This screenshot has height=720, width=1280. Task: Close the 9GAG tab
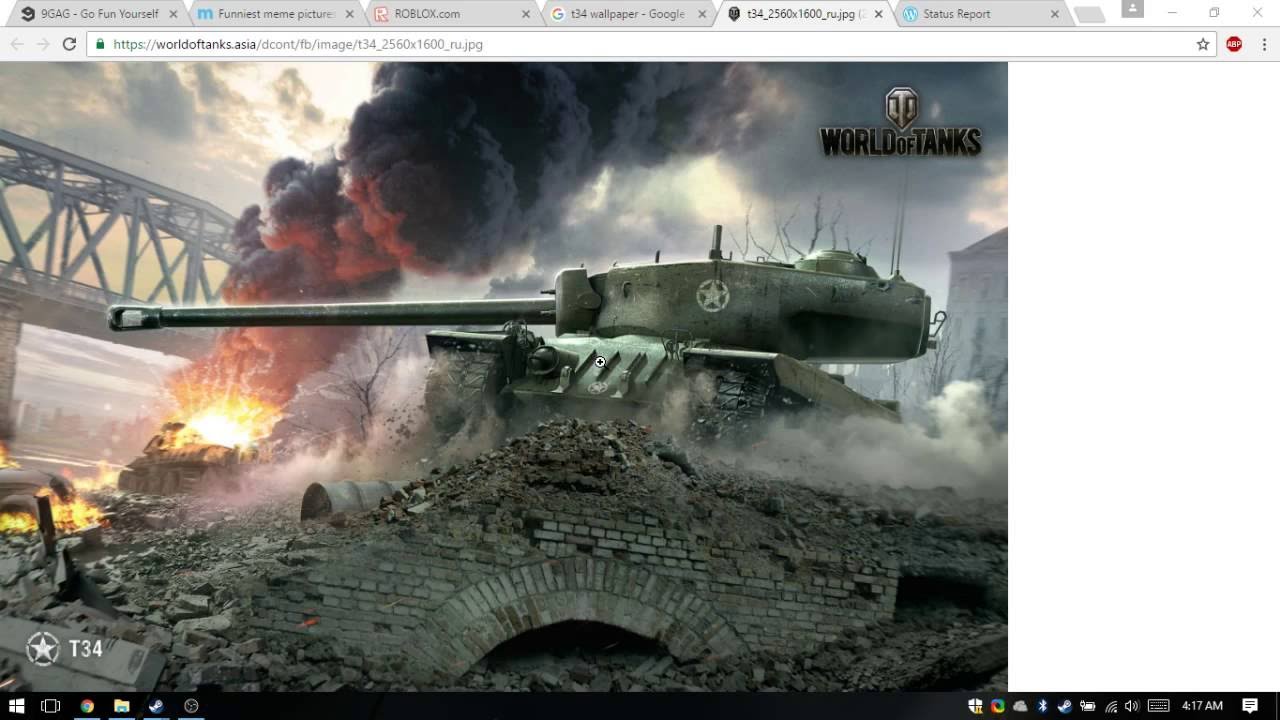click(173, 14)
